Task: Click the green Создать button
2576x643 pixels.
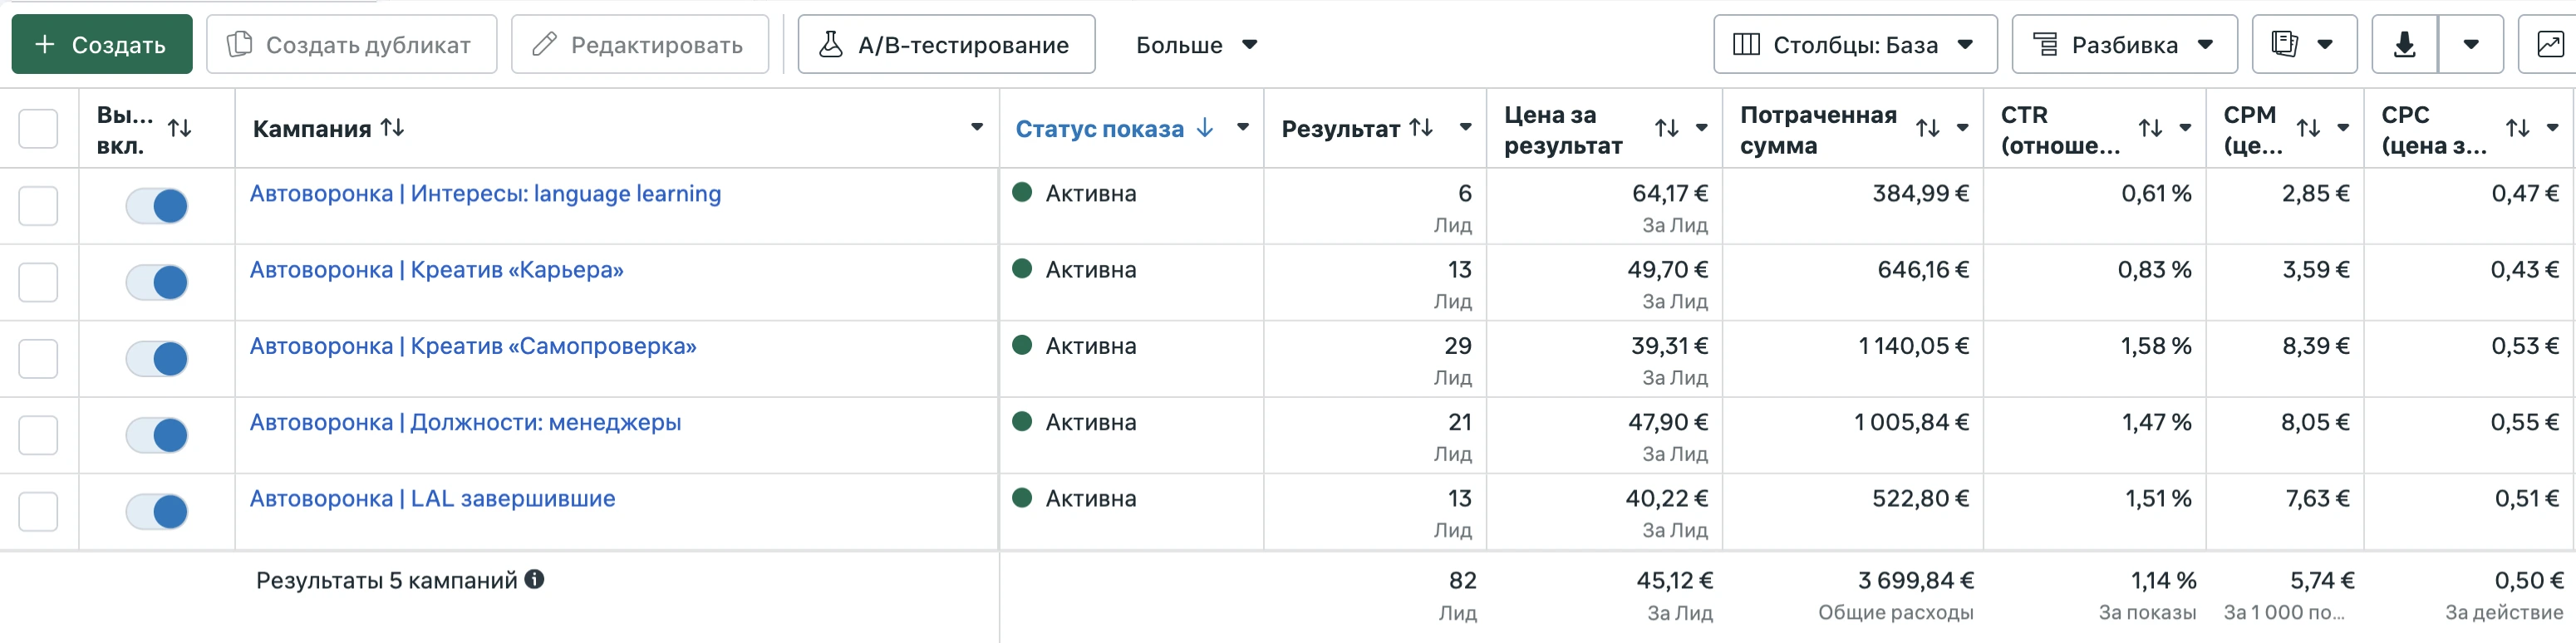Action: (x=102, y=44)
